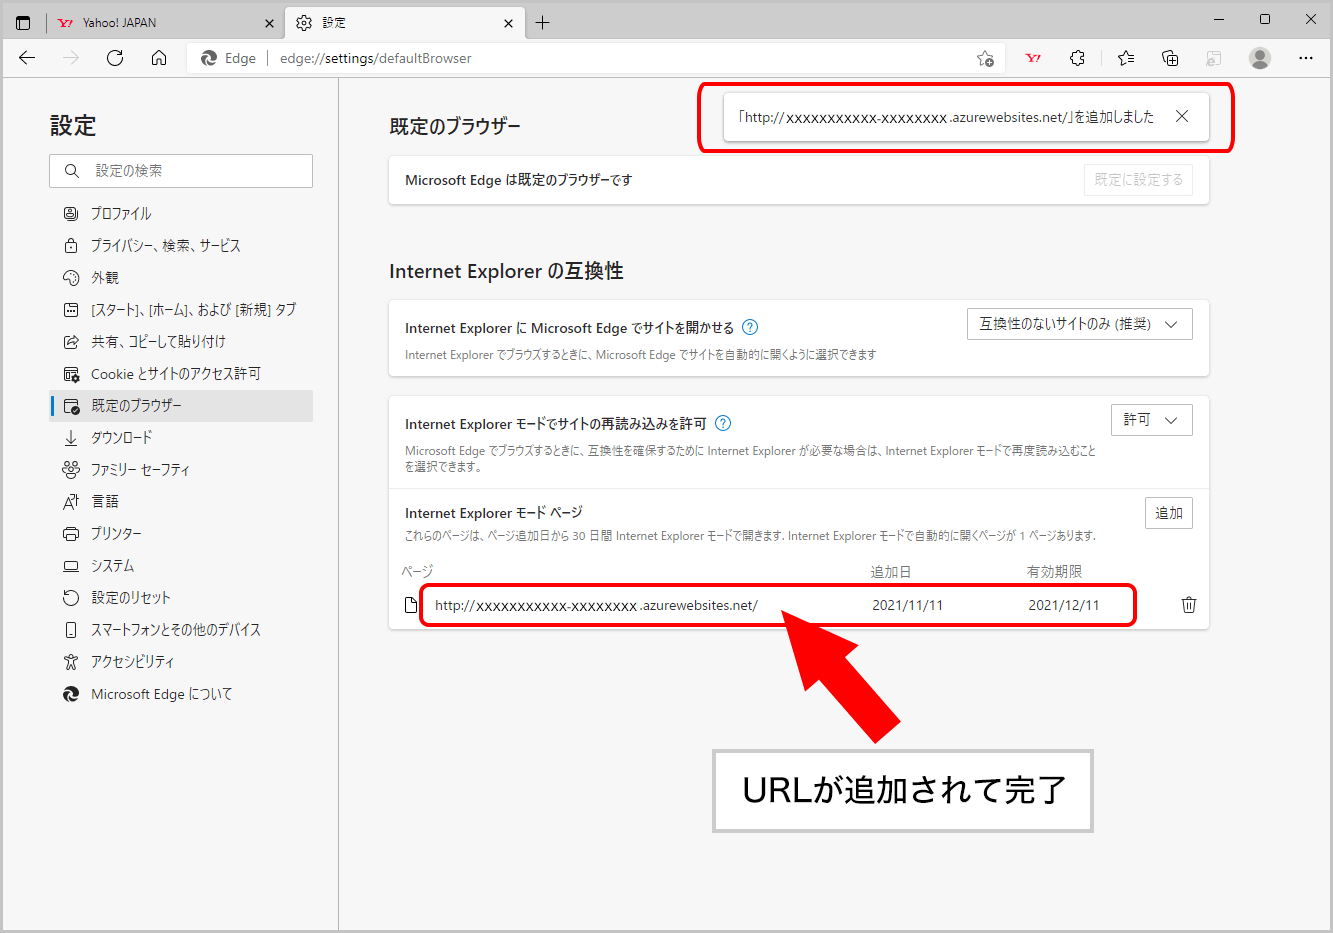Open ファミリー セーフティ settings
The height and width of the screenshot is (933, 1333).
(x=181, y=470)
